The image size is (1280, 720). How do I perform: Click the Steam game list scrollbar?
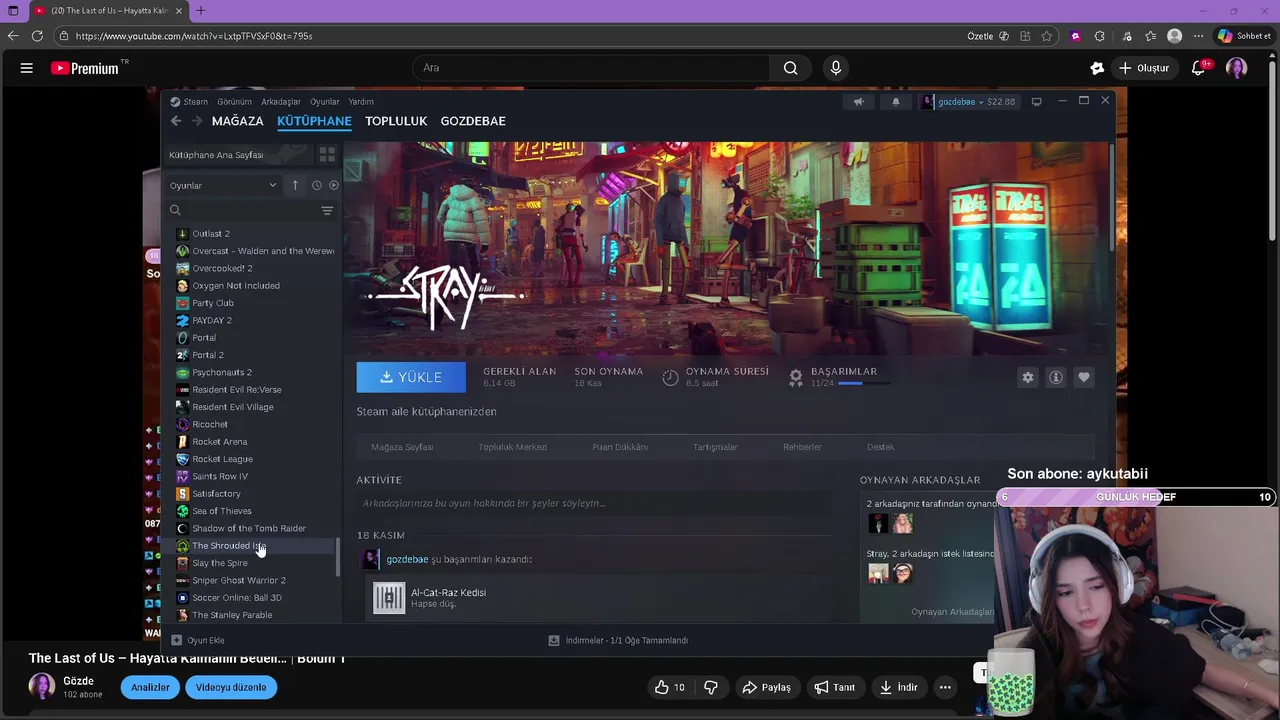[338, 557]
